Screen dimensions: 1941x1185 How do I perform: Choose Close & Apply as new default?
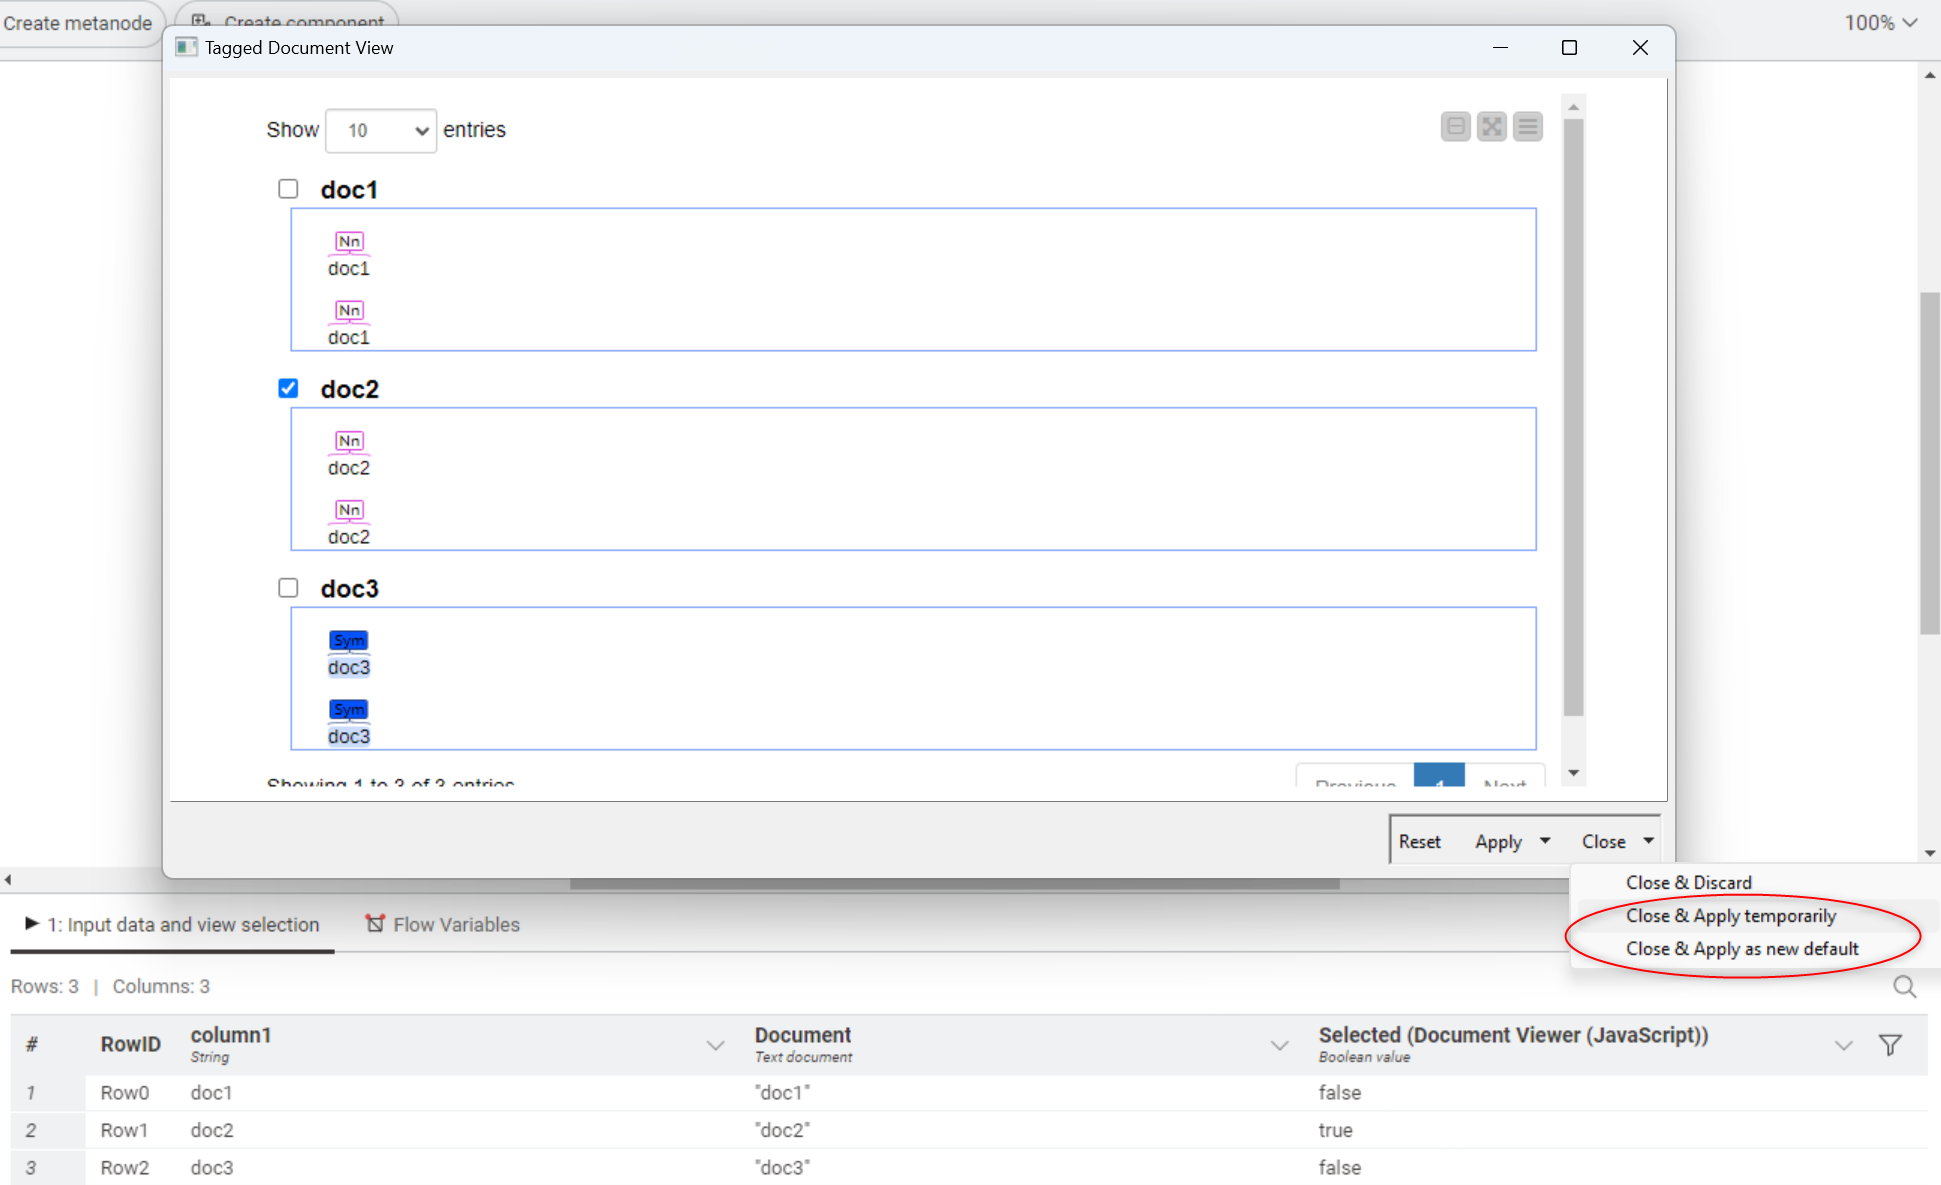coord(1741,949)
